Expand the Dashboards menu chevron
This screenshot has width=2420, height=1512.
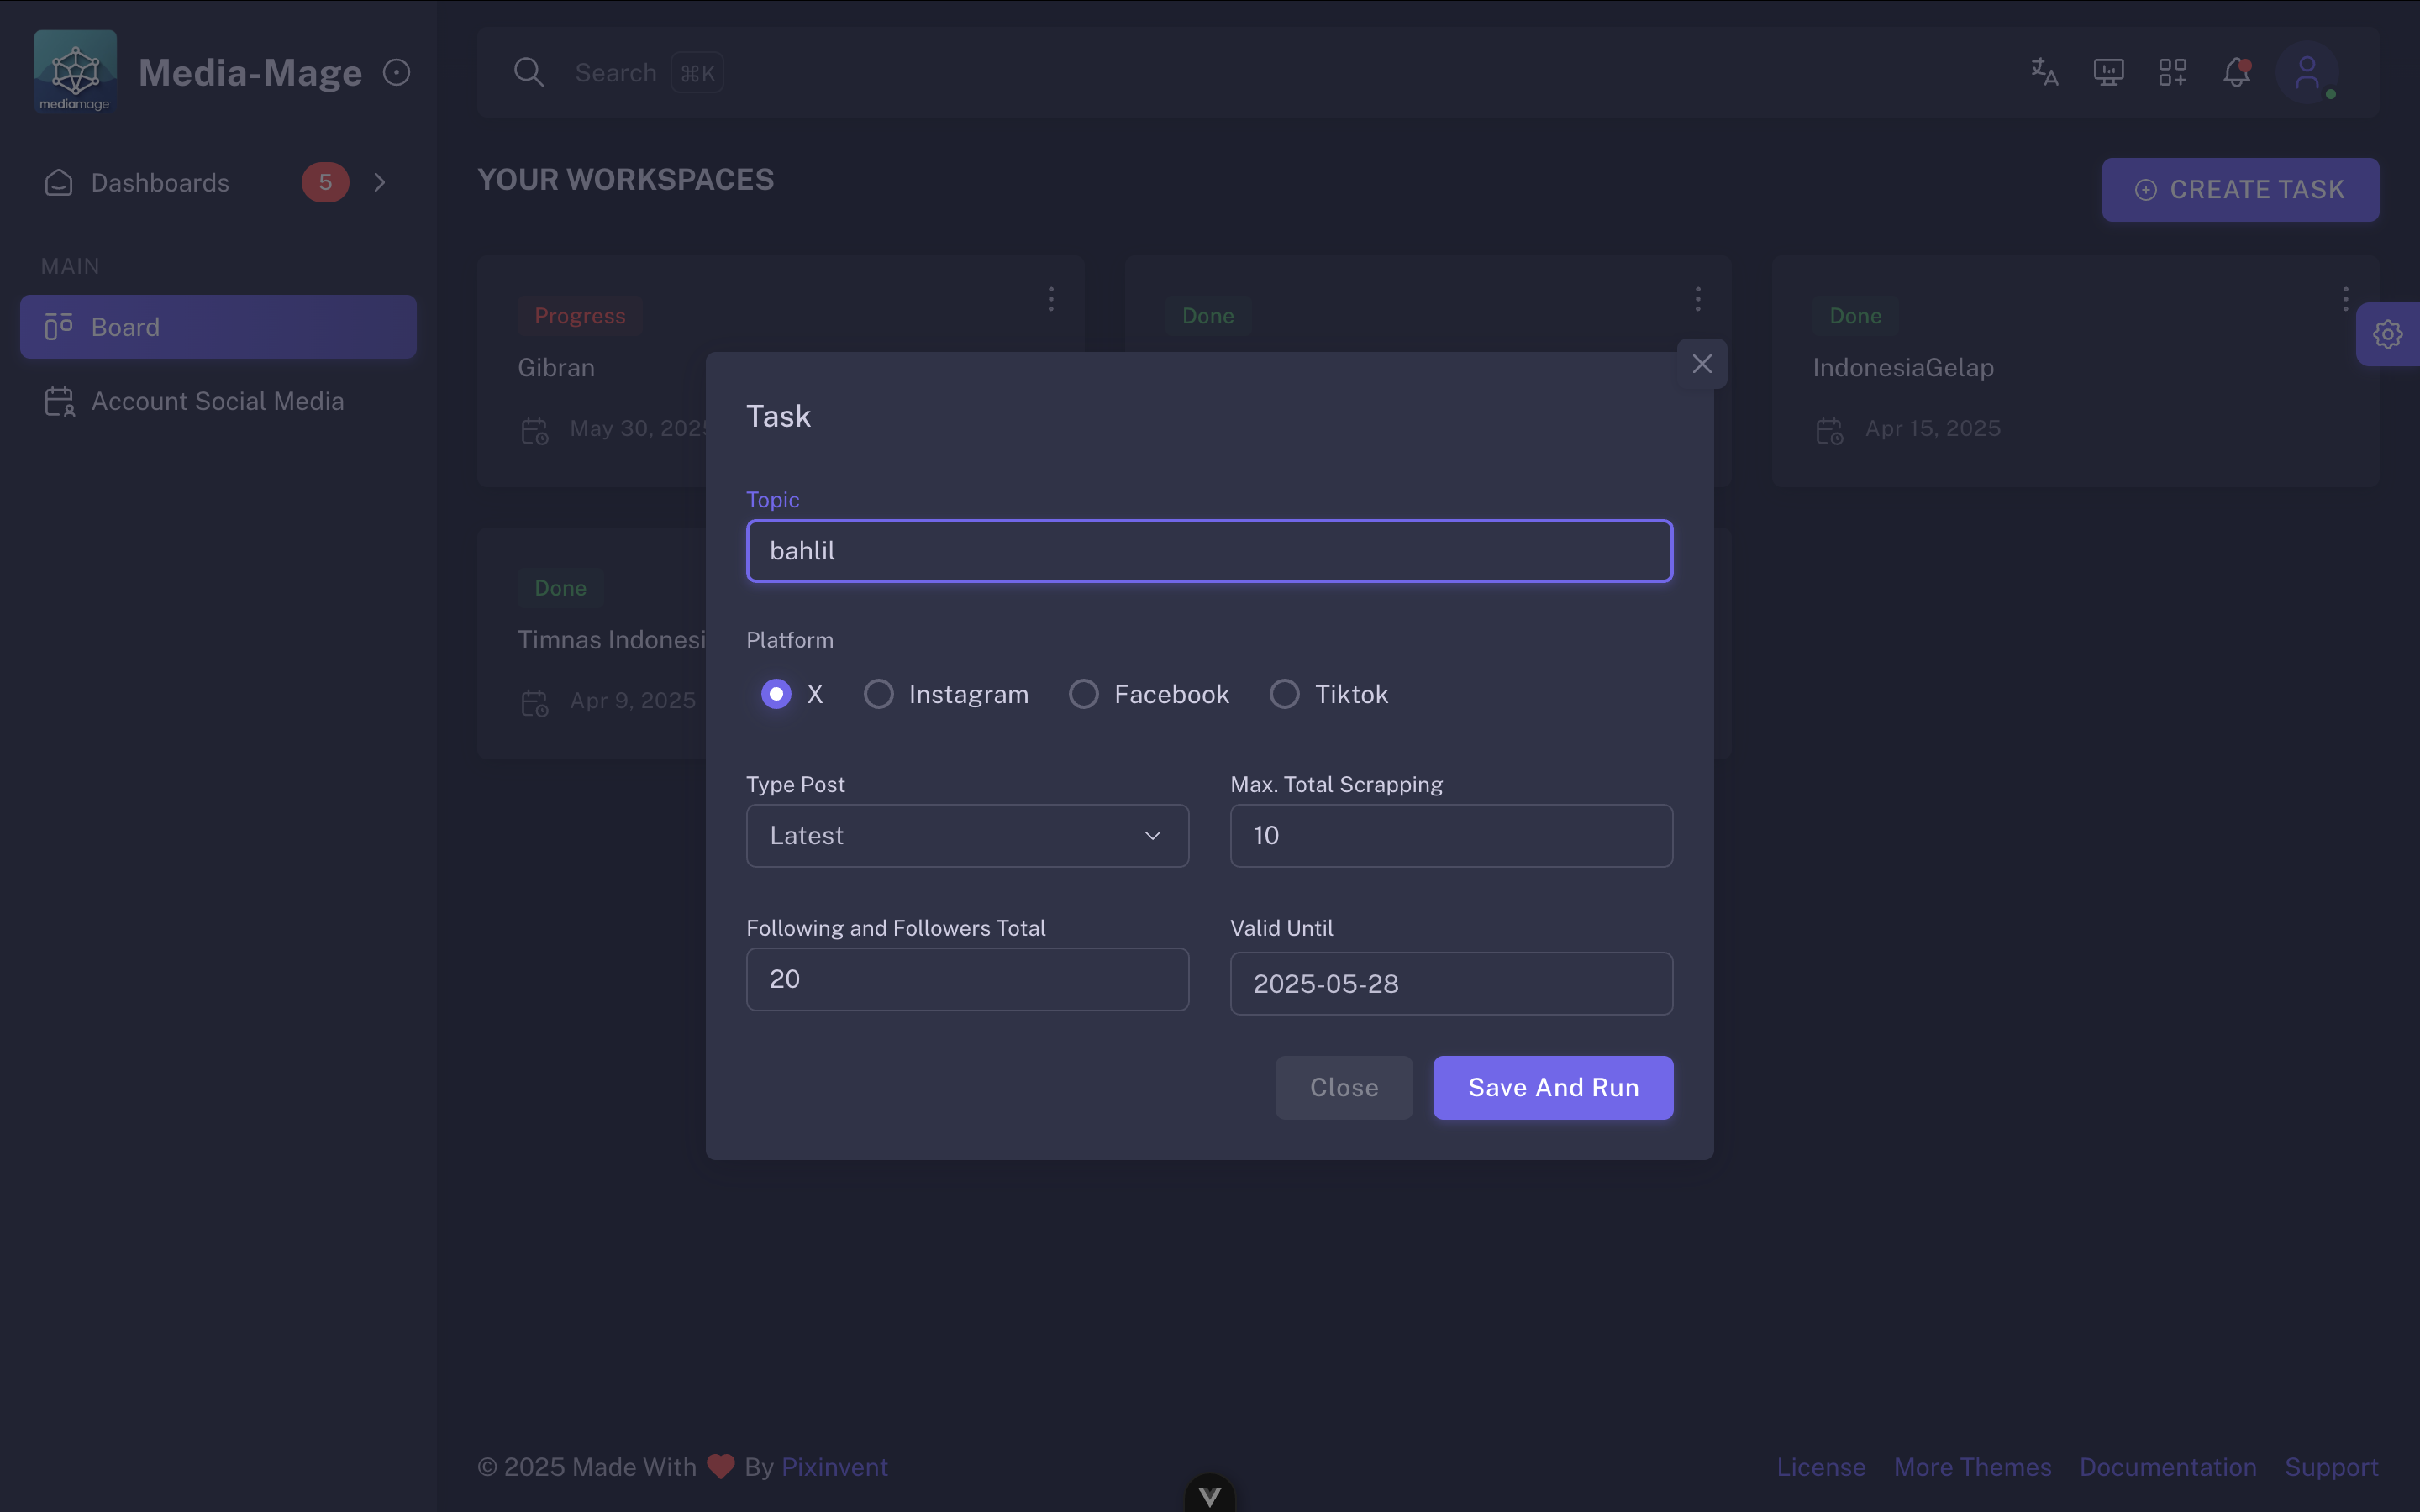[x=380, y=182]
